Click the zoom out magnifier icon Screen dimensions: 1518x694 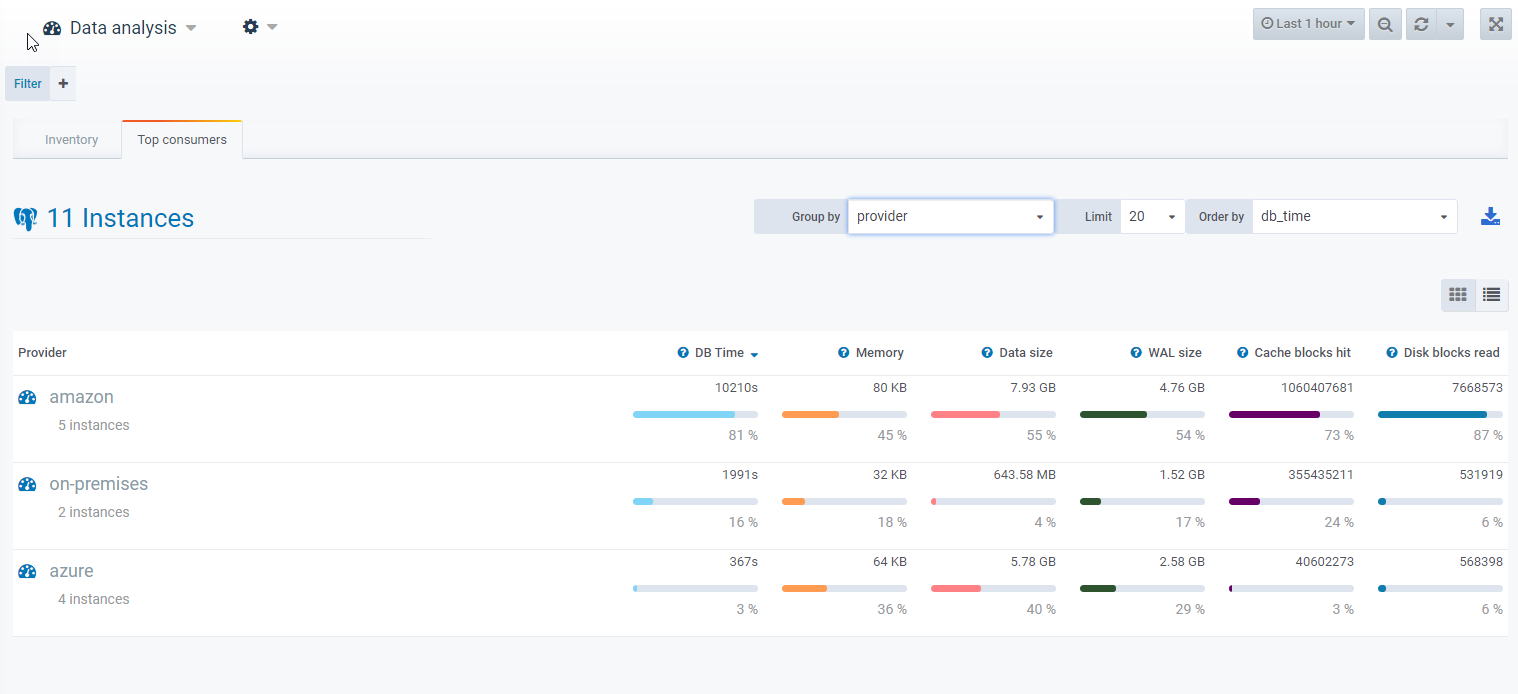coord(1385,24)
